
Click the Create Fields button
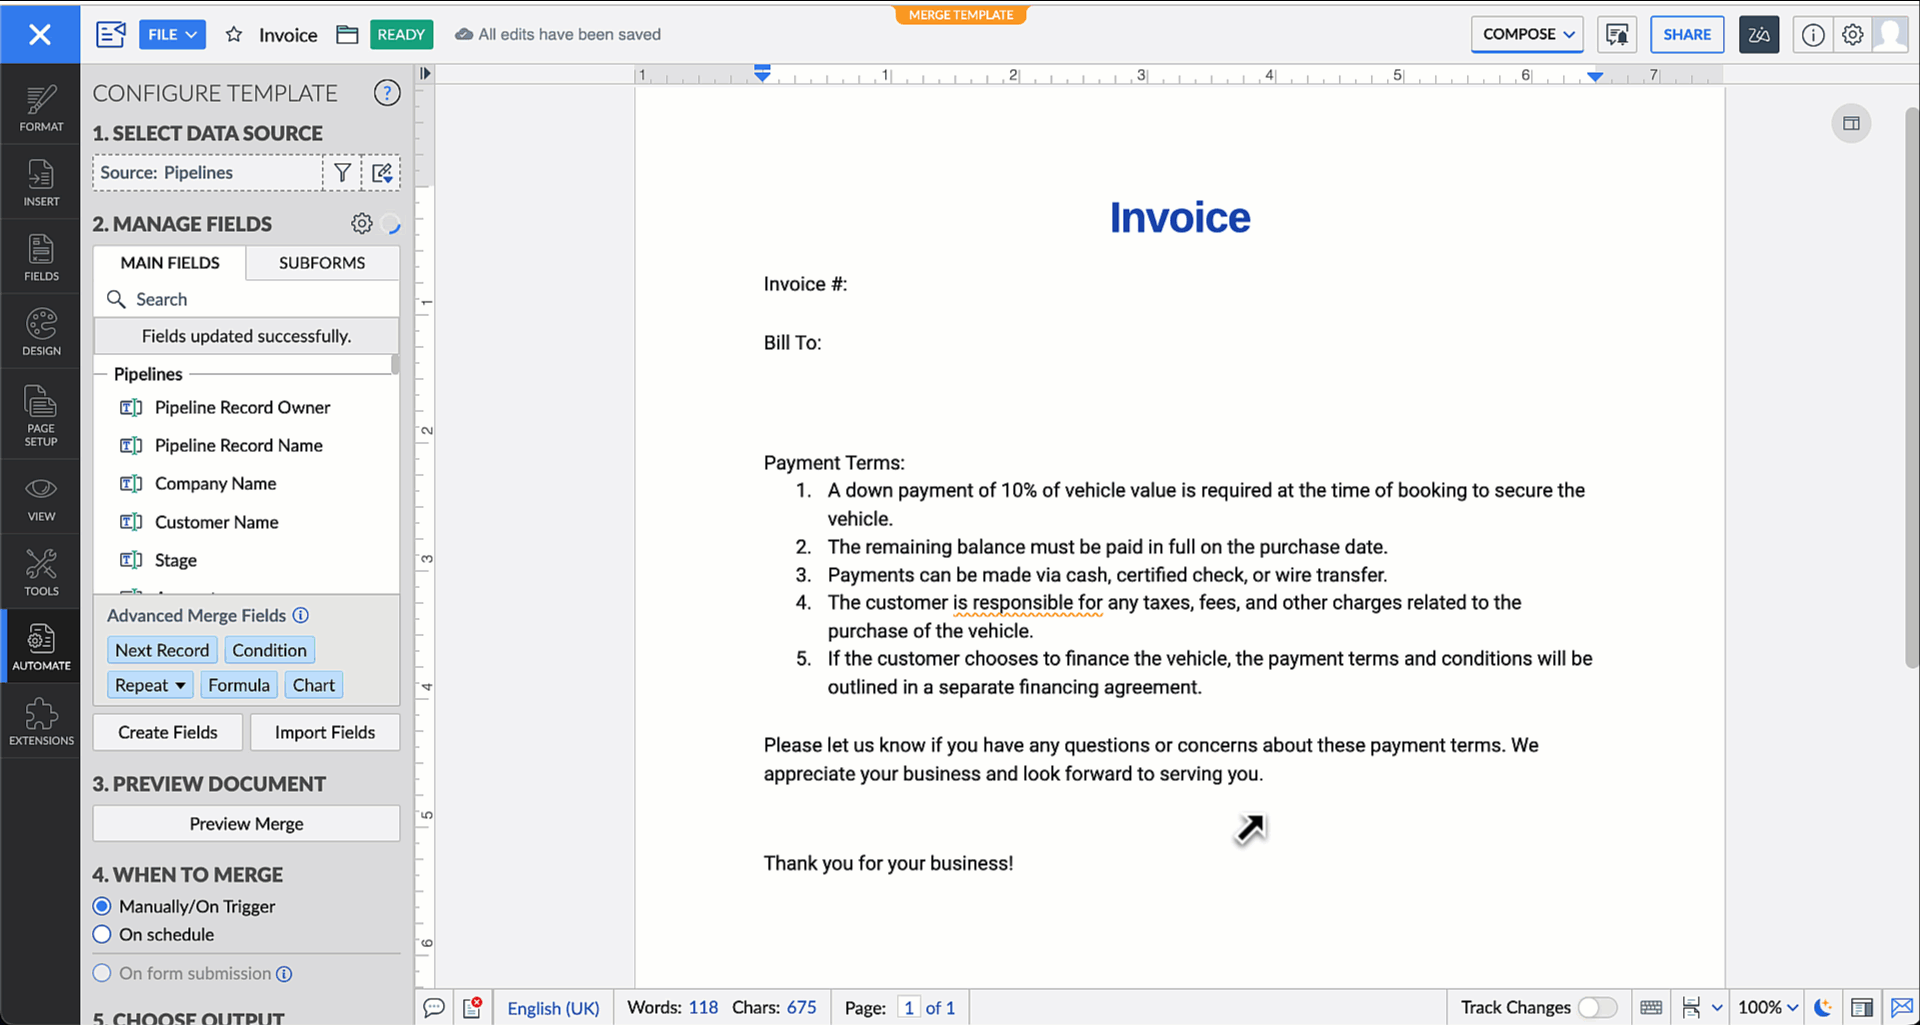point(168,732)
